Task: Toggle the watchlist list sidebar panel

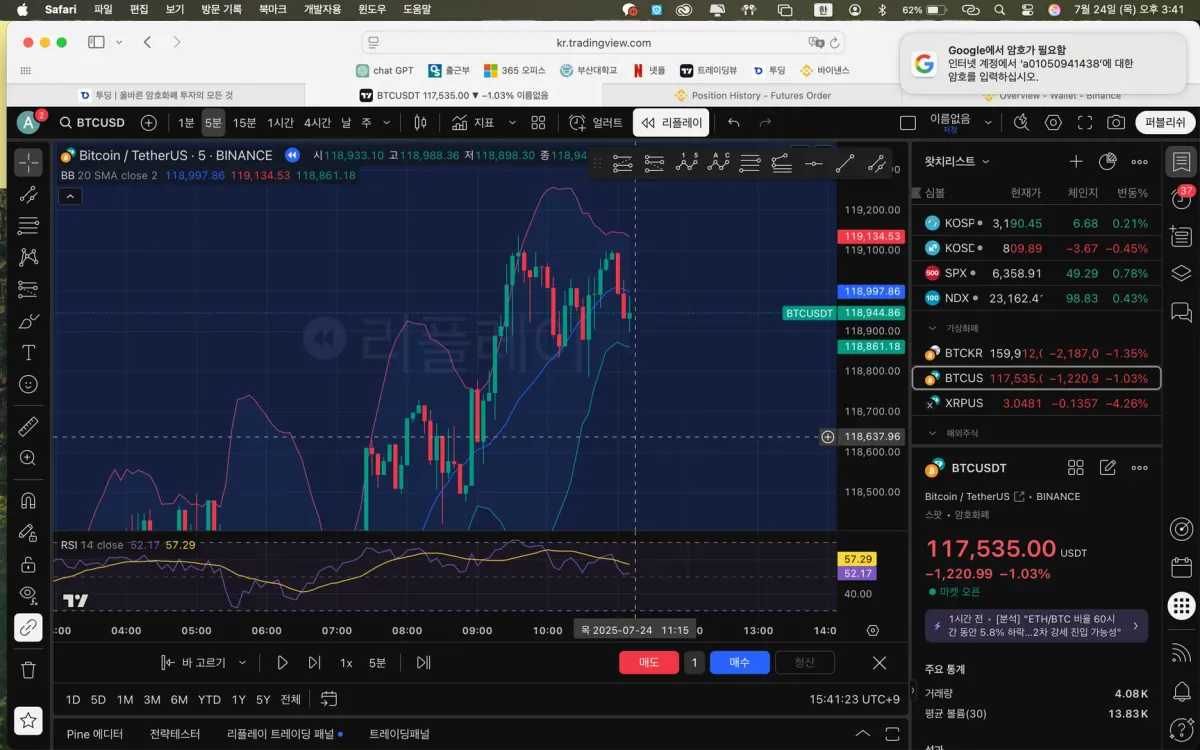Action: [x=1182, y=161]
